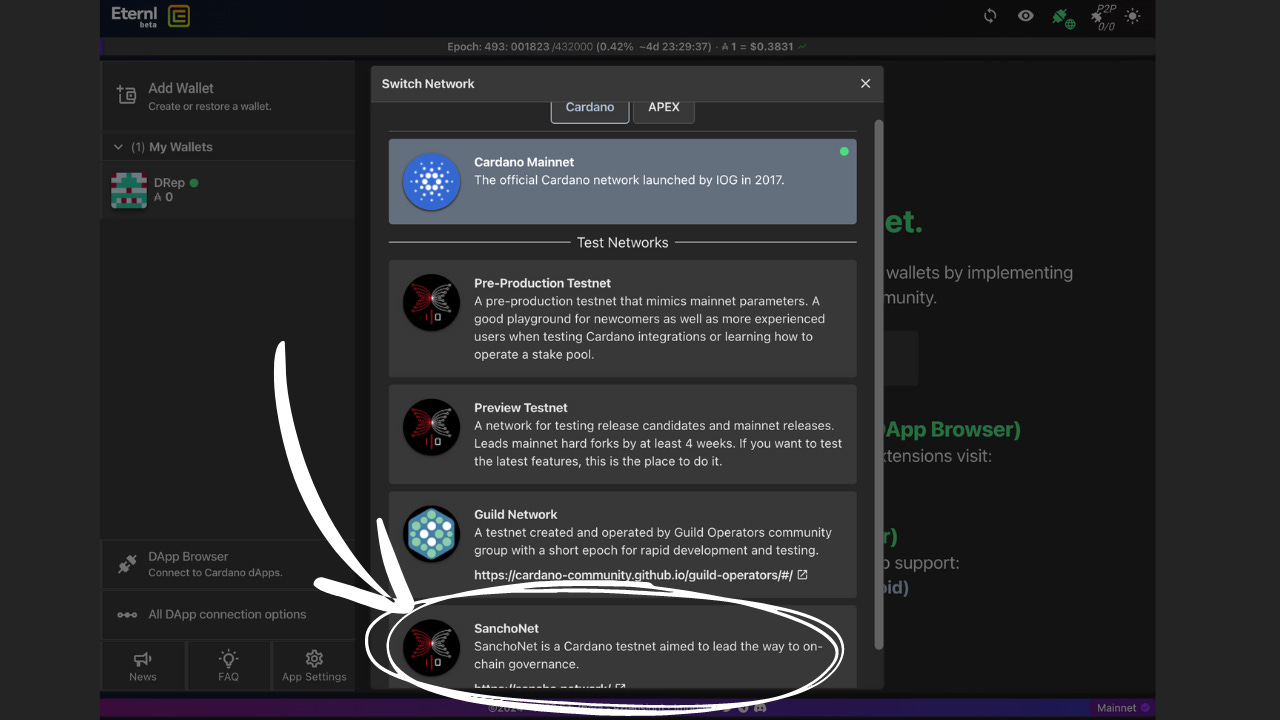Open DApp Browser 'Connect to Cardano dApps.'
1280x720 pixels.
tap(228, 565)
